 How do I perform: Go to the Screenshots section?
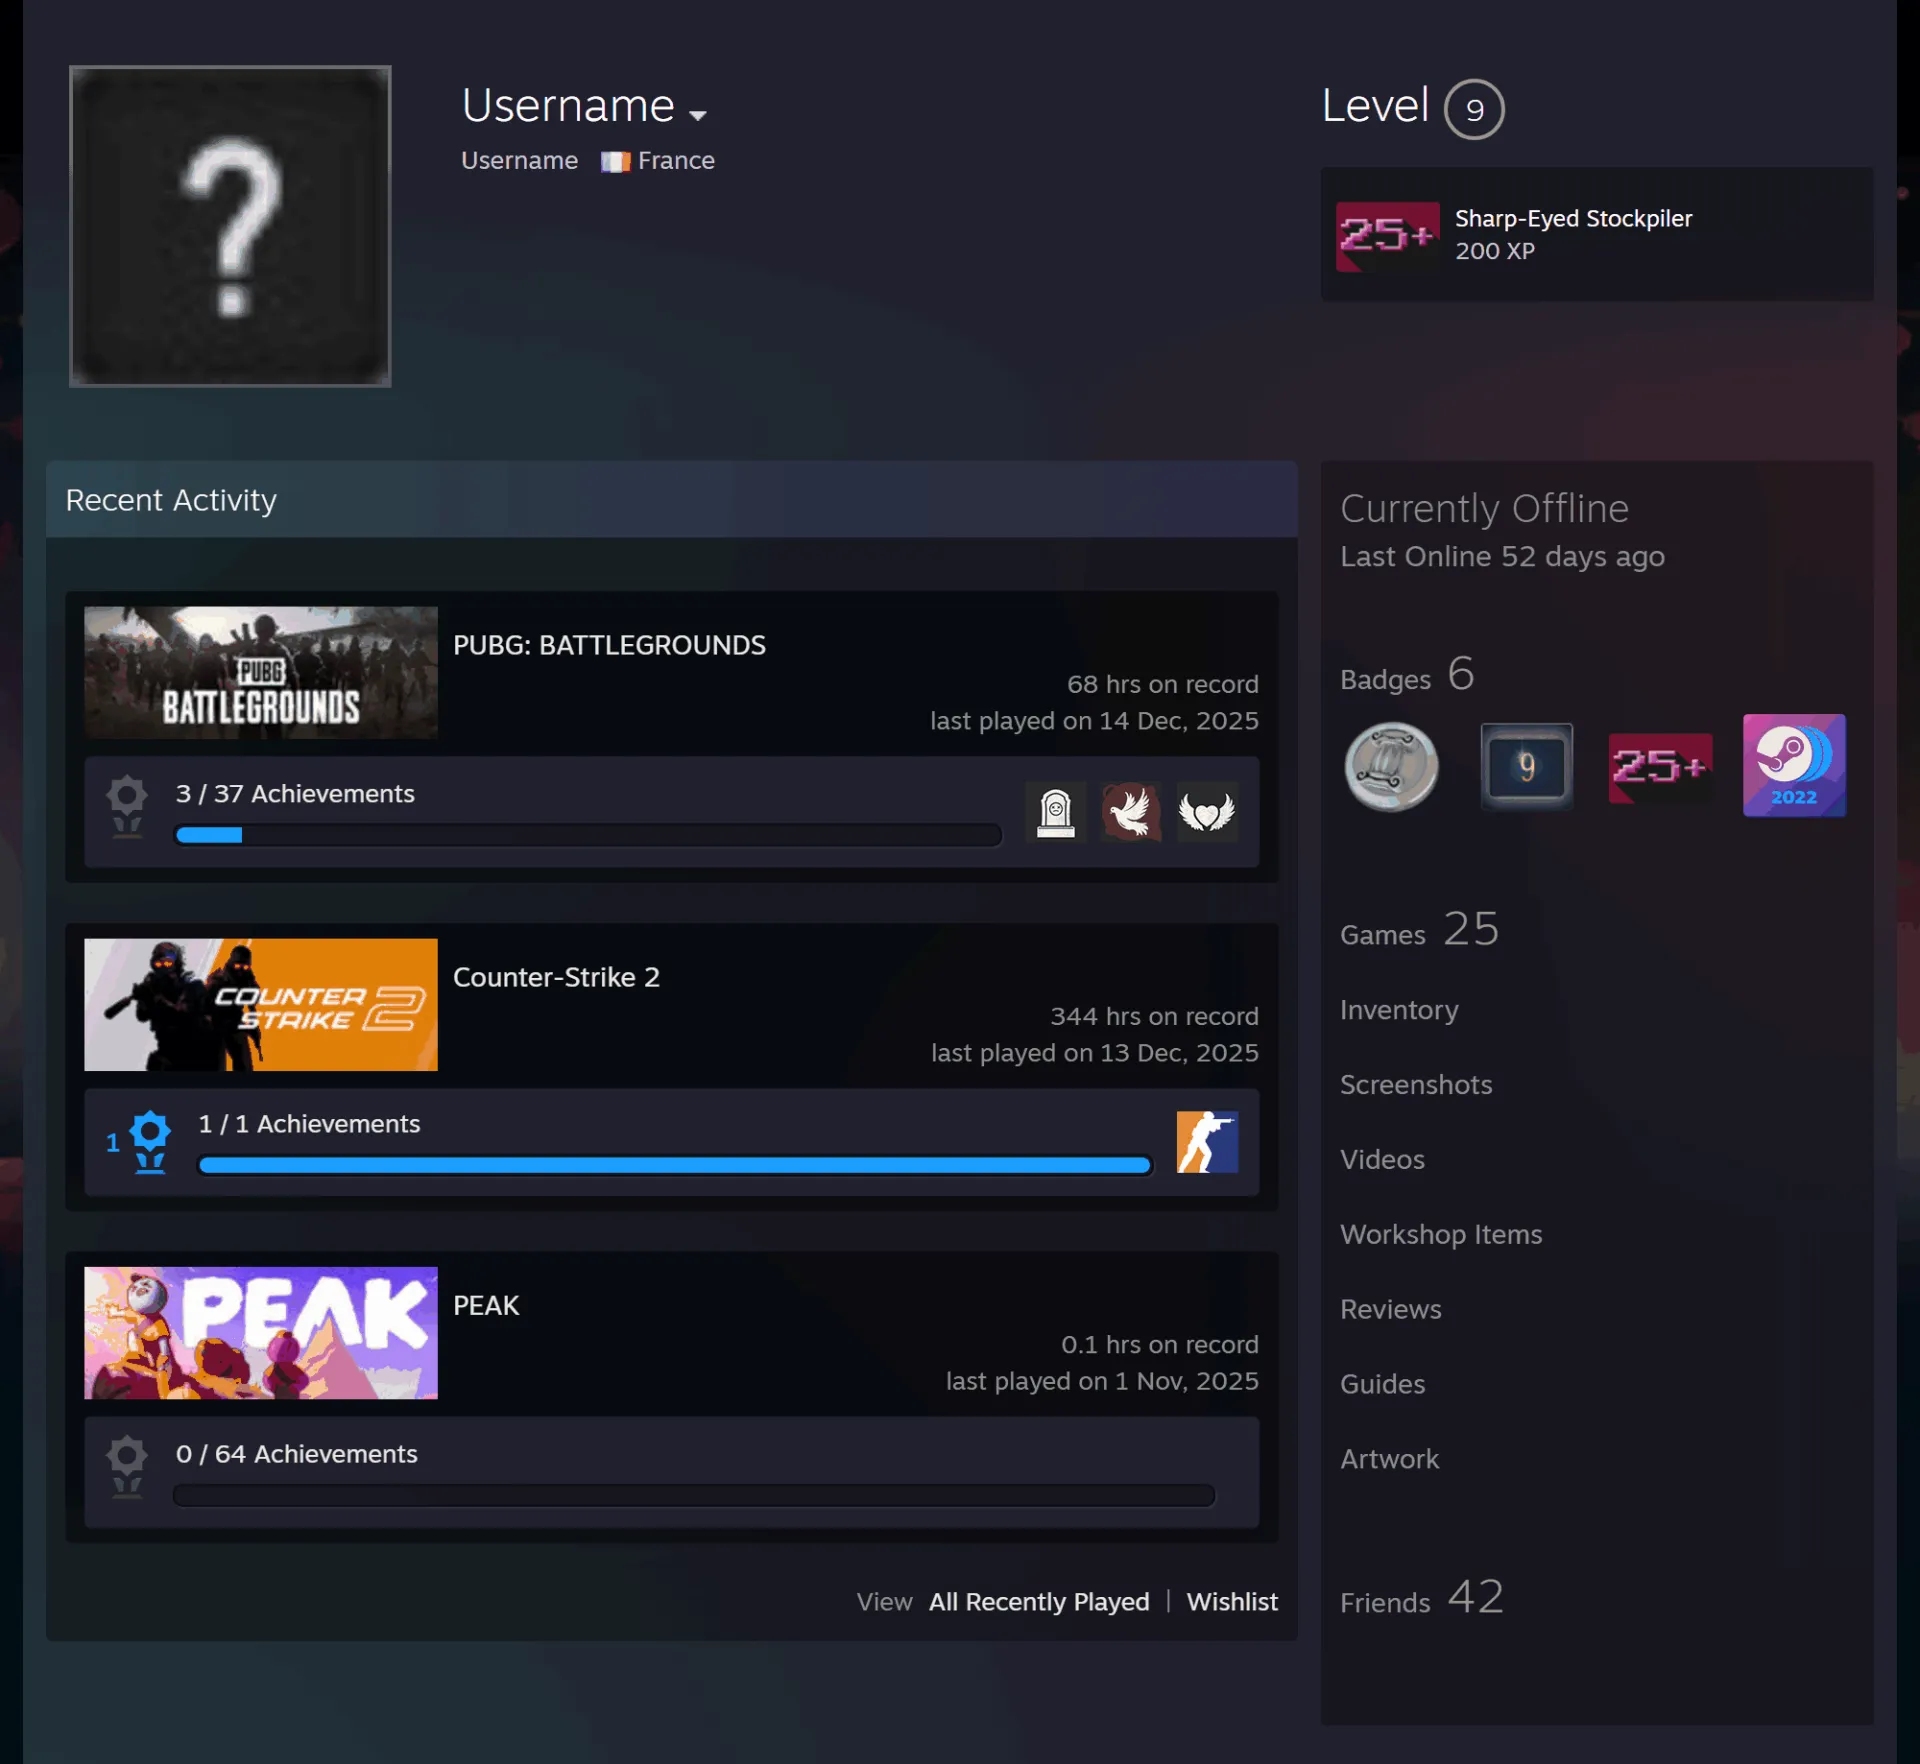point(1416,1085)
